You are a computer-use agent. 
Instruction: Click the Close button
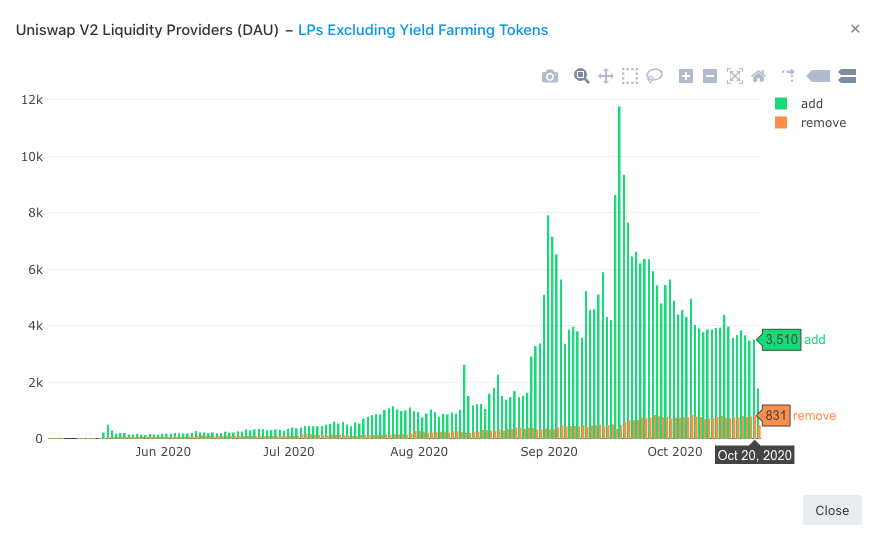(x=832, y=510)
